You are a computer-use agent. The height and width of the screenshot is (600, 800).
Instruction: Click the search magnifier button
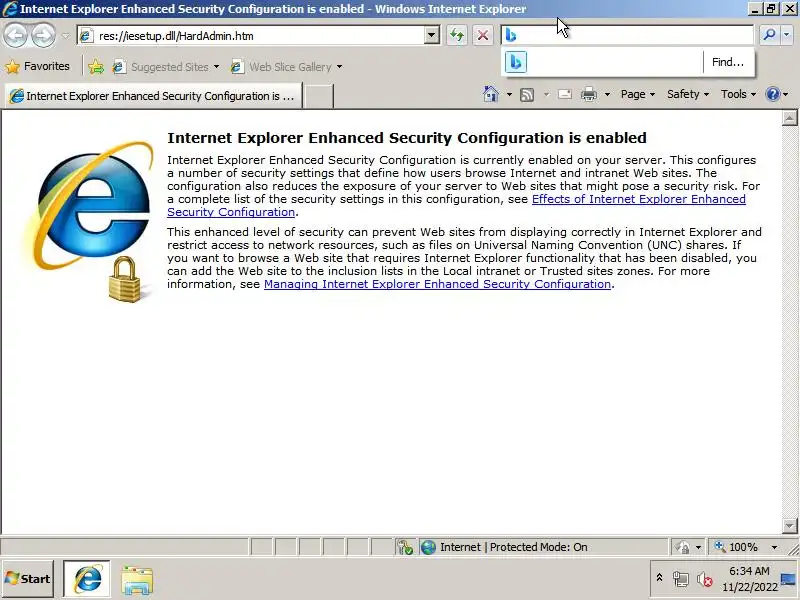[x=768, y=35]
